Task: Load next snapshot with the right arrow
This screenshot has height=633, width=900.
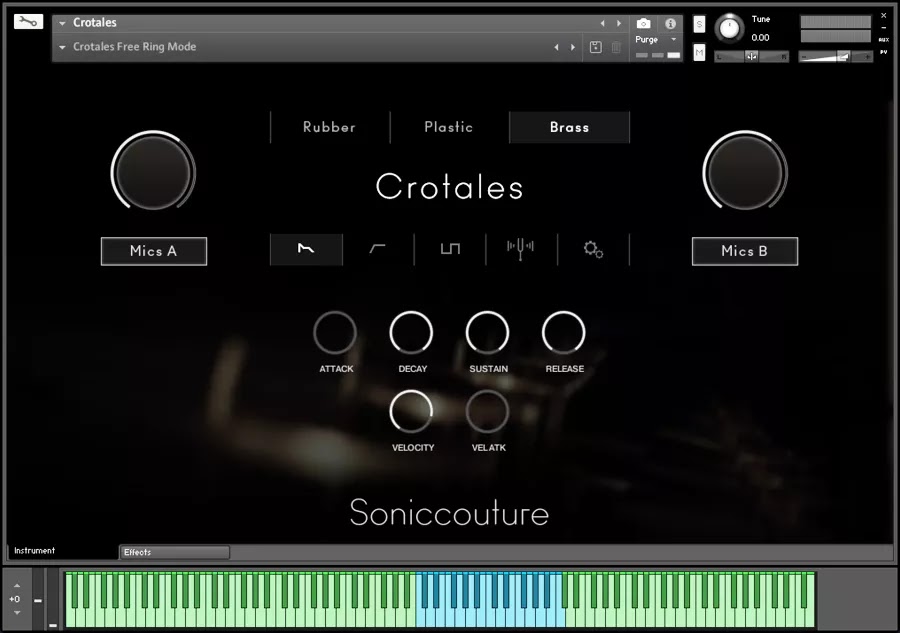Action: coord(573,46)
